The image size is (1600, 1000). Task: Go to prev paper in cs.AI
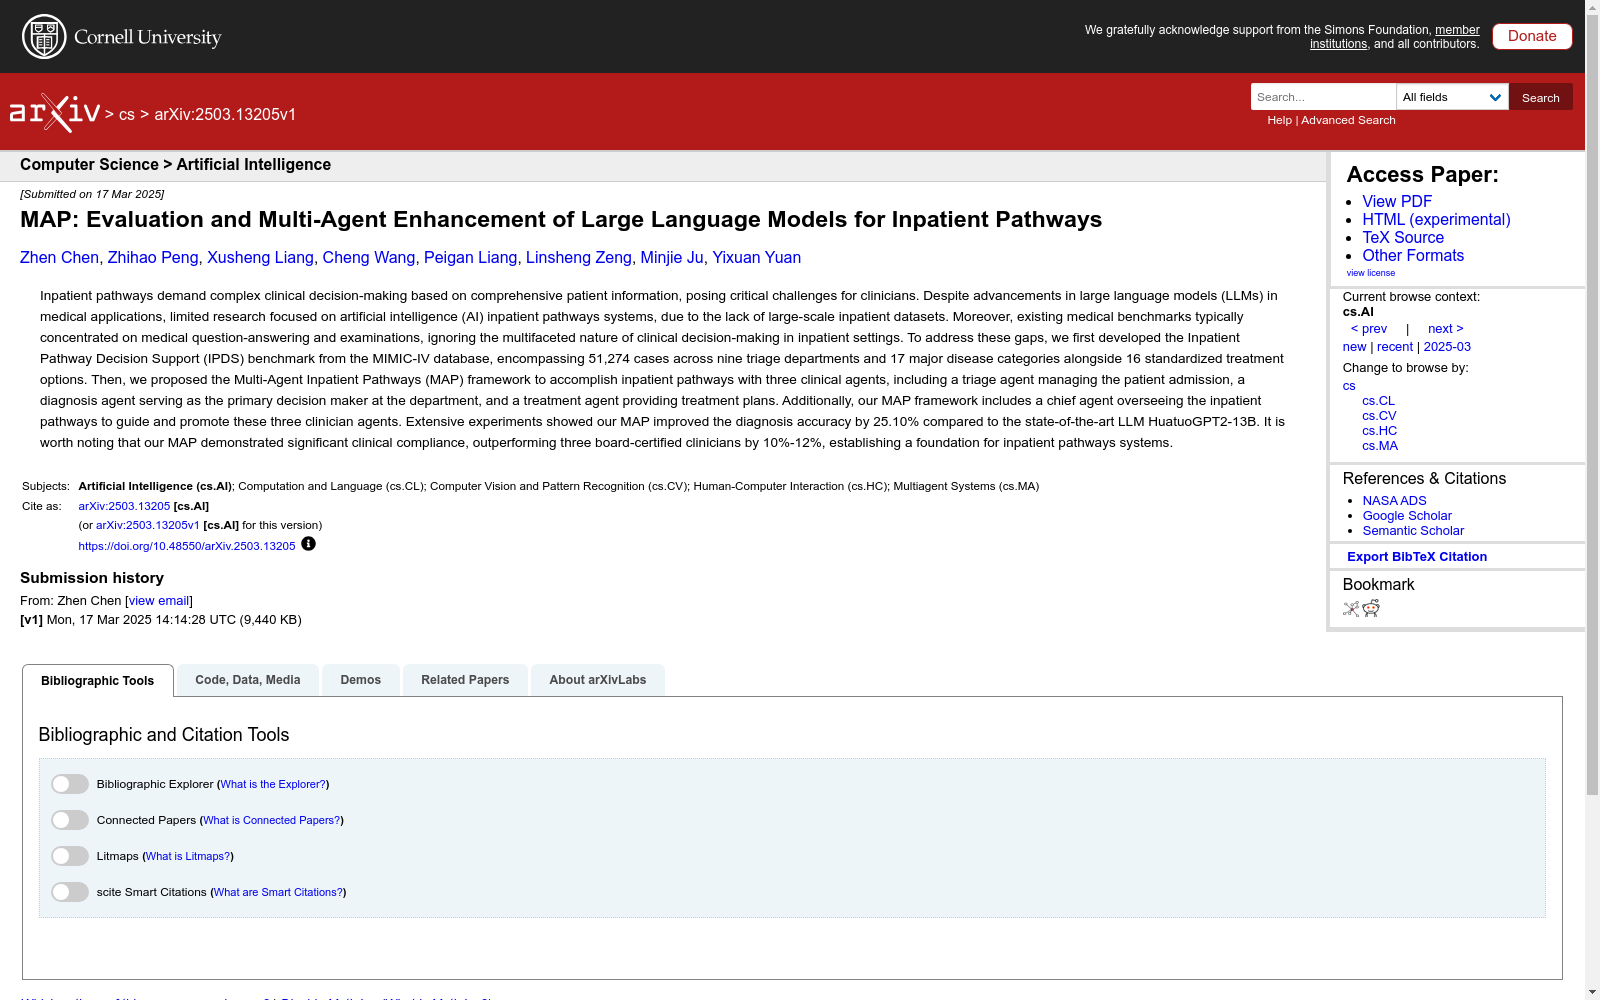(1369, 329)
